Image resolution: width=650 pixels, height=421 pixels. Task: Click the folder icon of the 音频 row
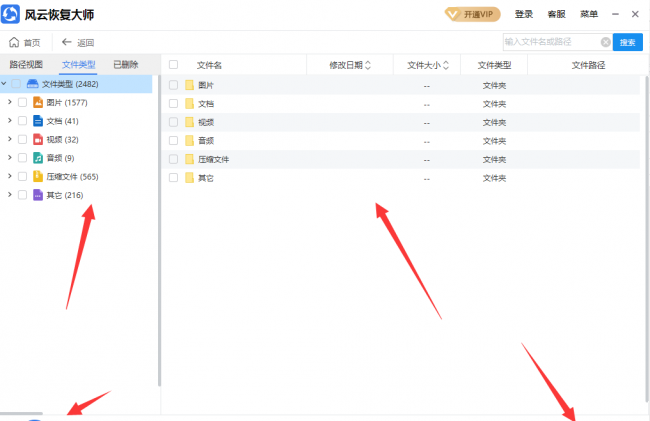click(x=189, y=140)
